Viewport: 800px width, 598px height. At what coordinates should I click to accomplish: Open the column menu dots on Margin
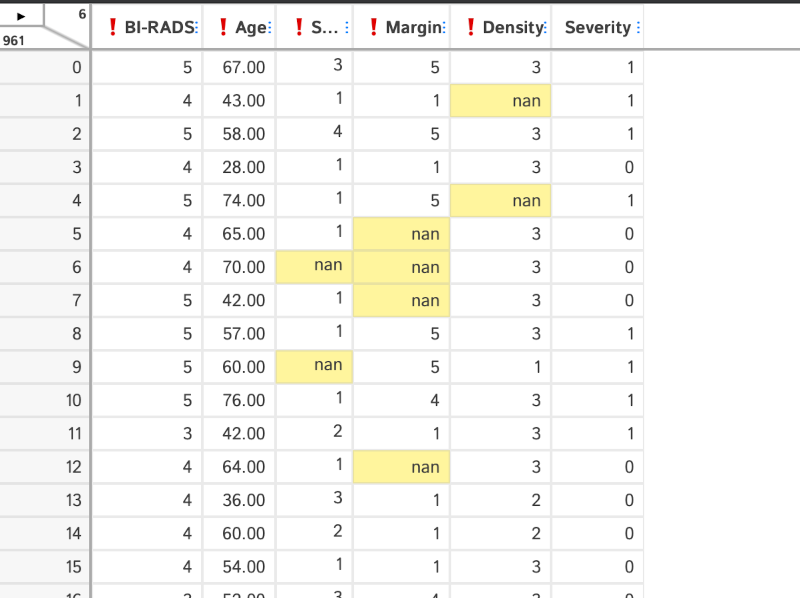pos(444,28)
